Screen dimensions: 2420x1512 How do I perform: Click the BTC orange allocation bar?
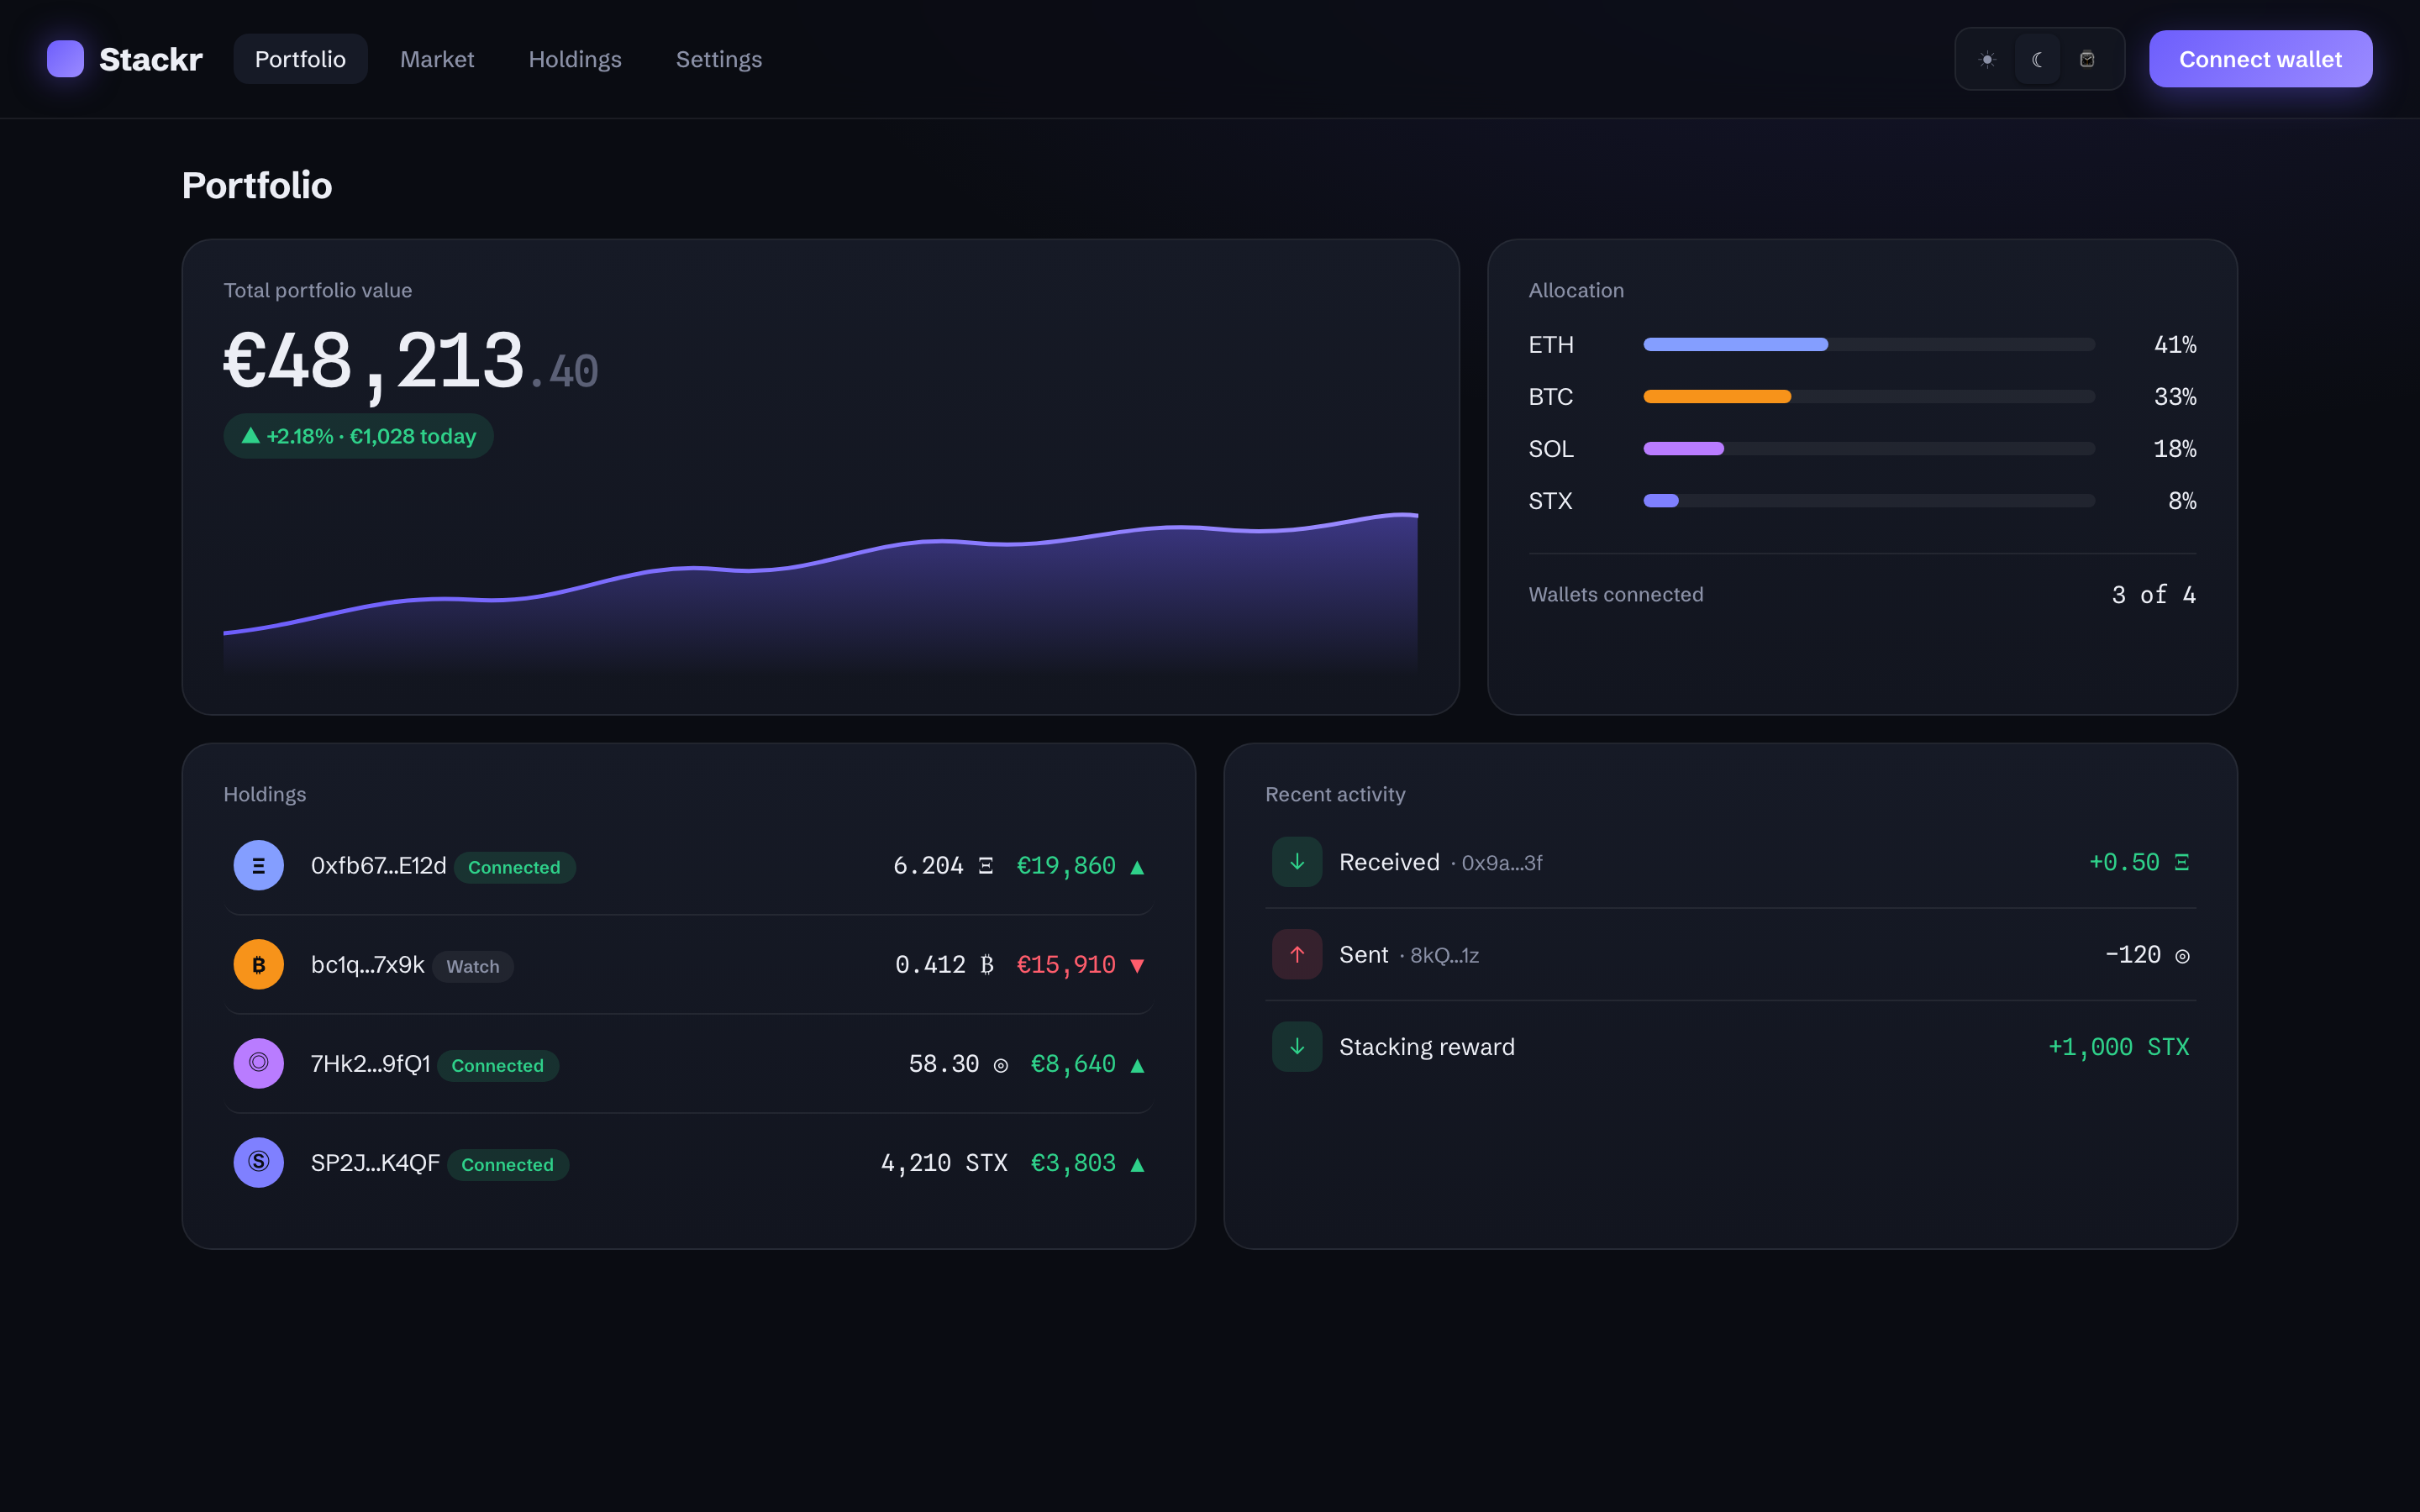(x=1869, y=396)
